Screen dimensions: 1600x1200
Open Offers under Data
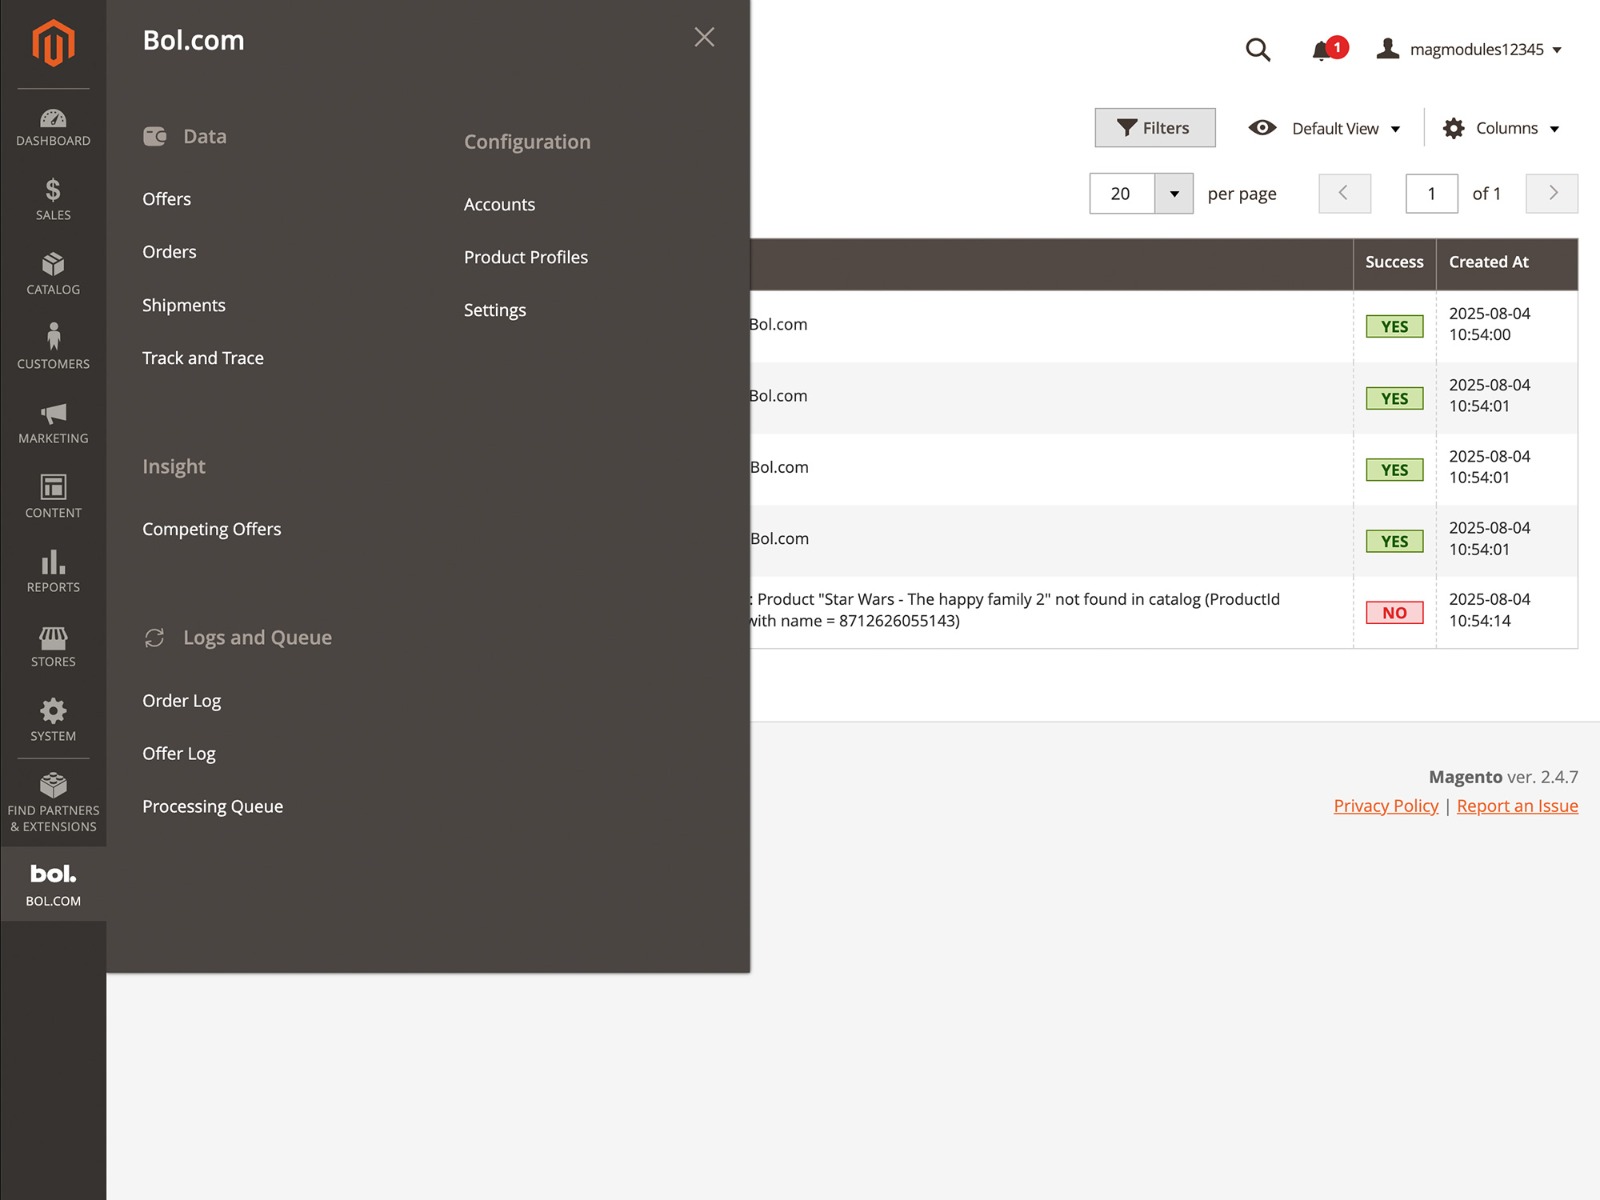click(x=167, y=199)
